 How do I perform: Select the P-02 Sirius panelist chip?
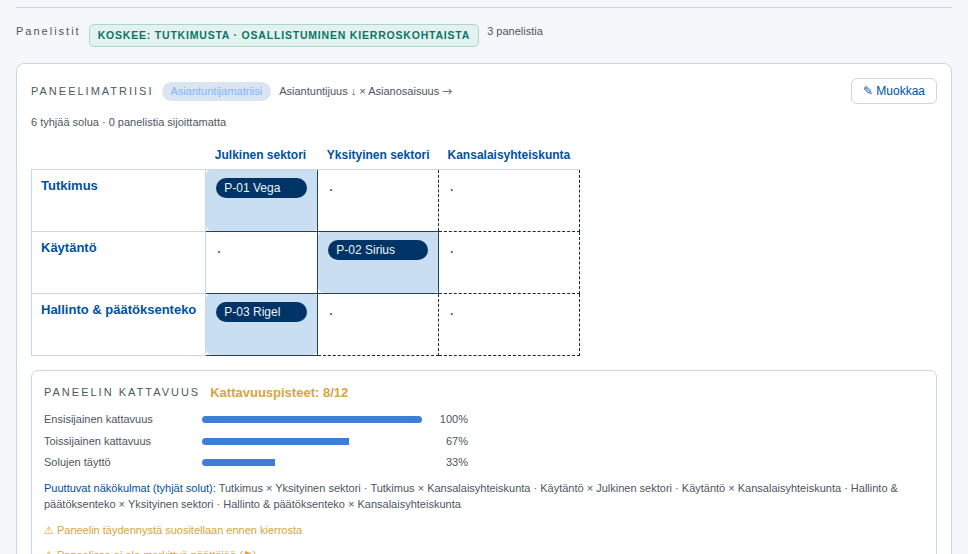(x=378, y=250)
